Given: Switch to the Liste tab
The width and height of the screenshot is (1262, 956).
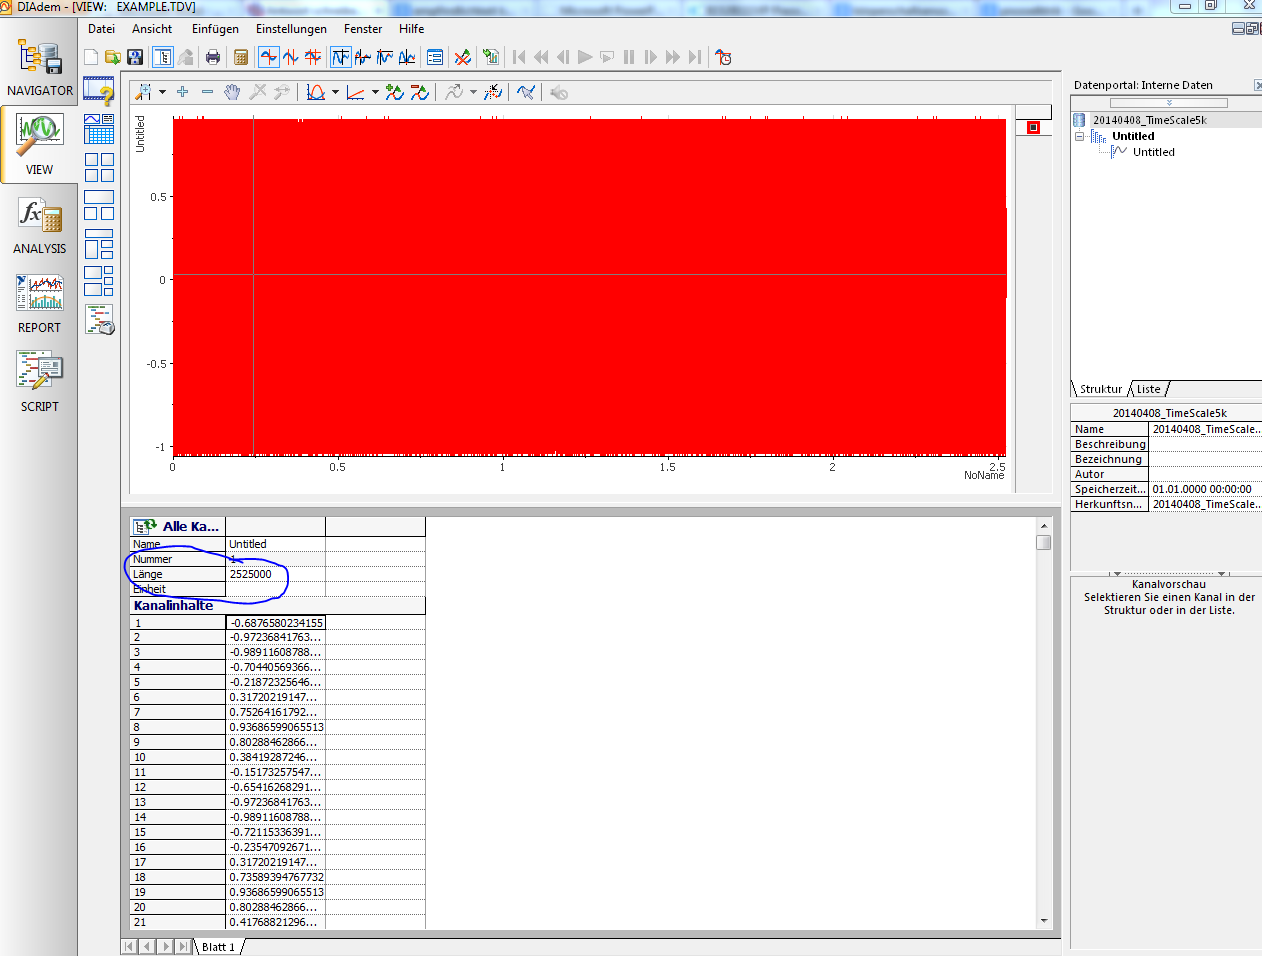Looking at the screenshot, I should click(1148, 389).
